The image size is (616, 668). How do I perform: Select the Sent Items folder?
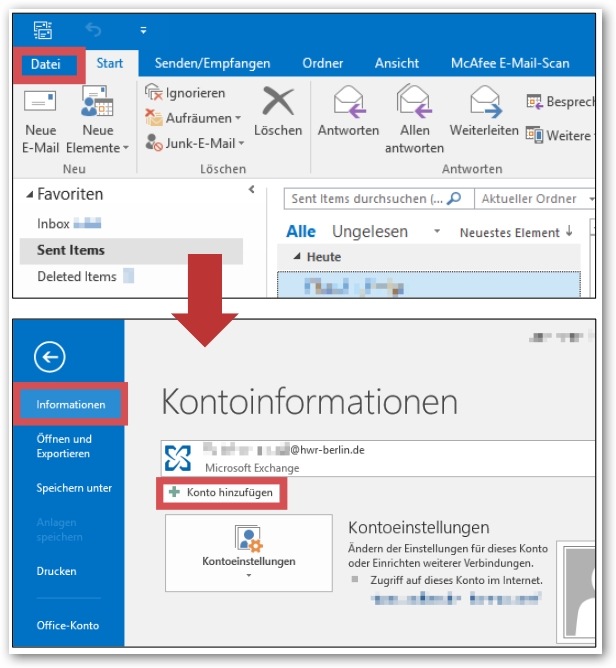pyautogui.click(x=131, y=250)
